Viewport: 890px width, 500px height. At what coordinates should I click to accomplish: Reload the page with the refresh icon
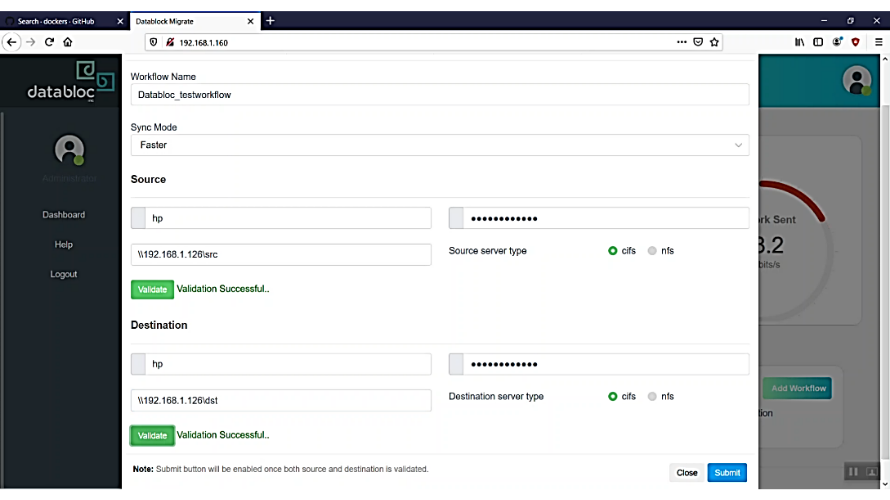[49, 42]
